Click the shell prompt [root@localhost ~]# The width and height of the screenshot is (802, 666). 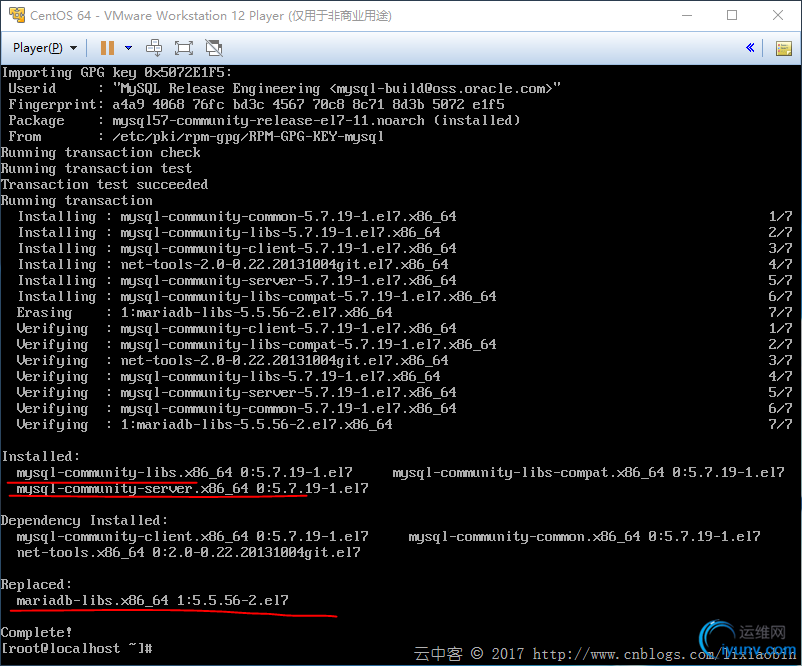click(x=77, y=648)
